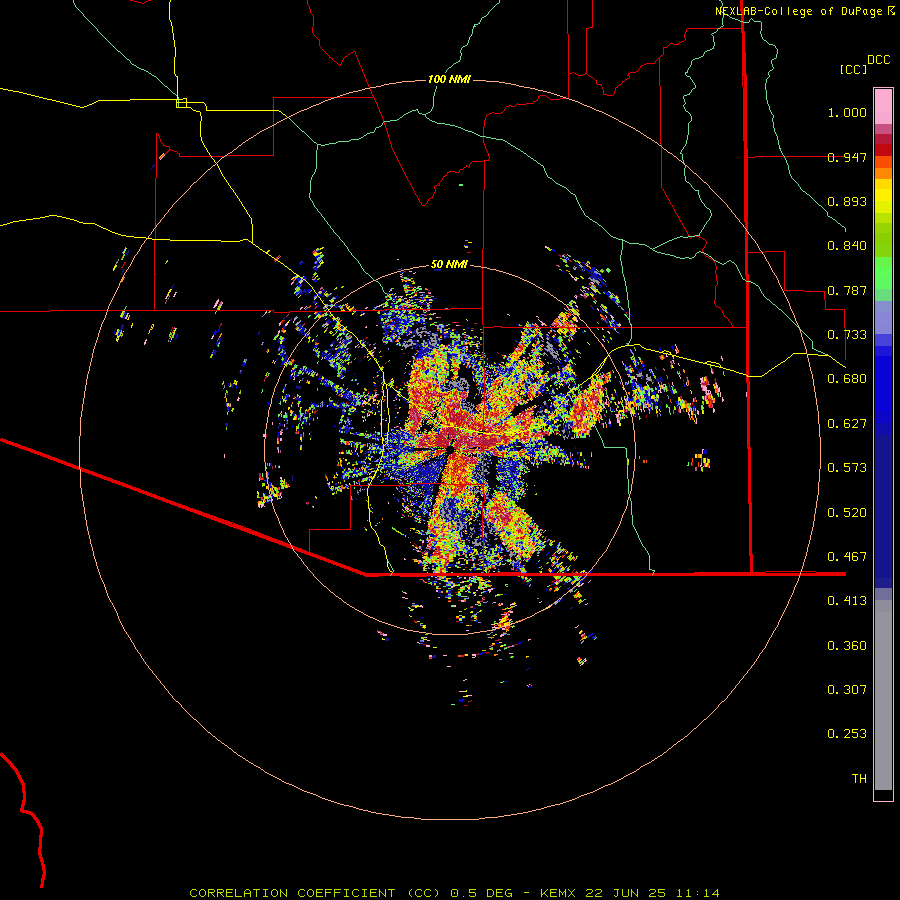Click the TH threshold label

click(x=859, y=779)
